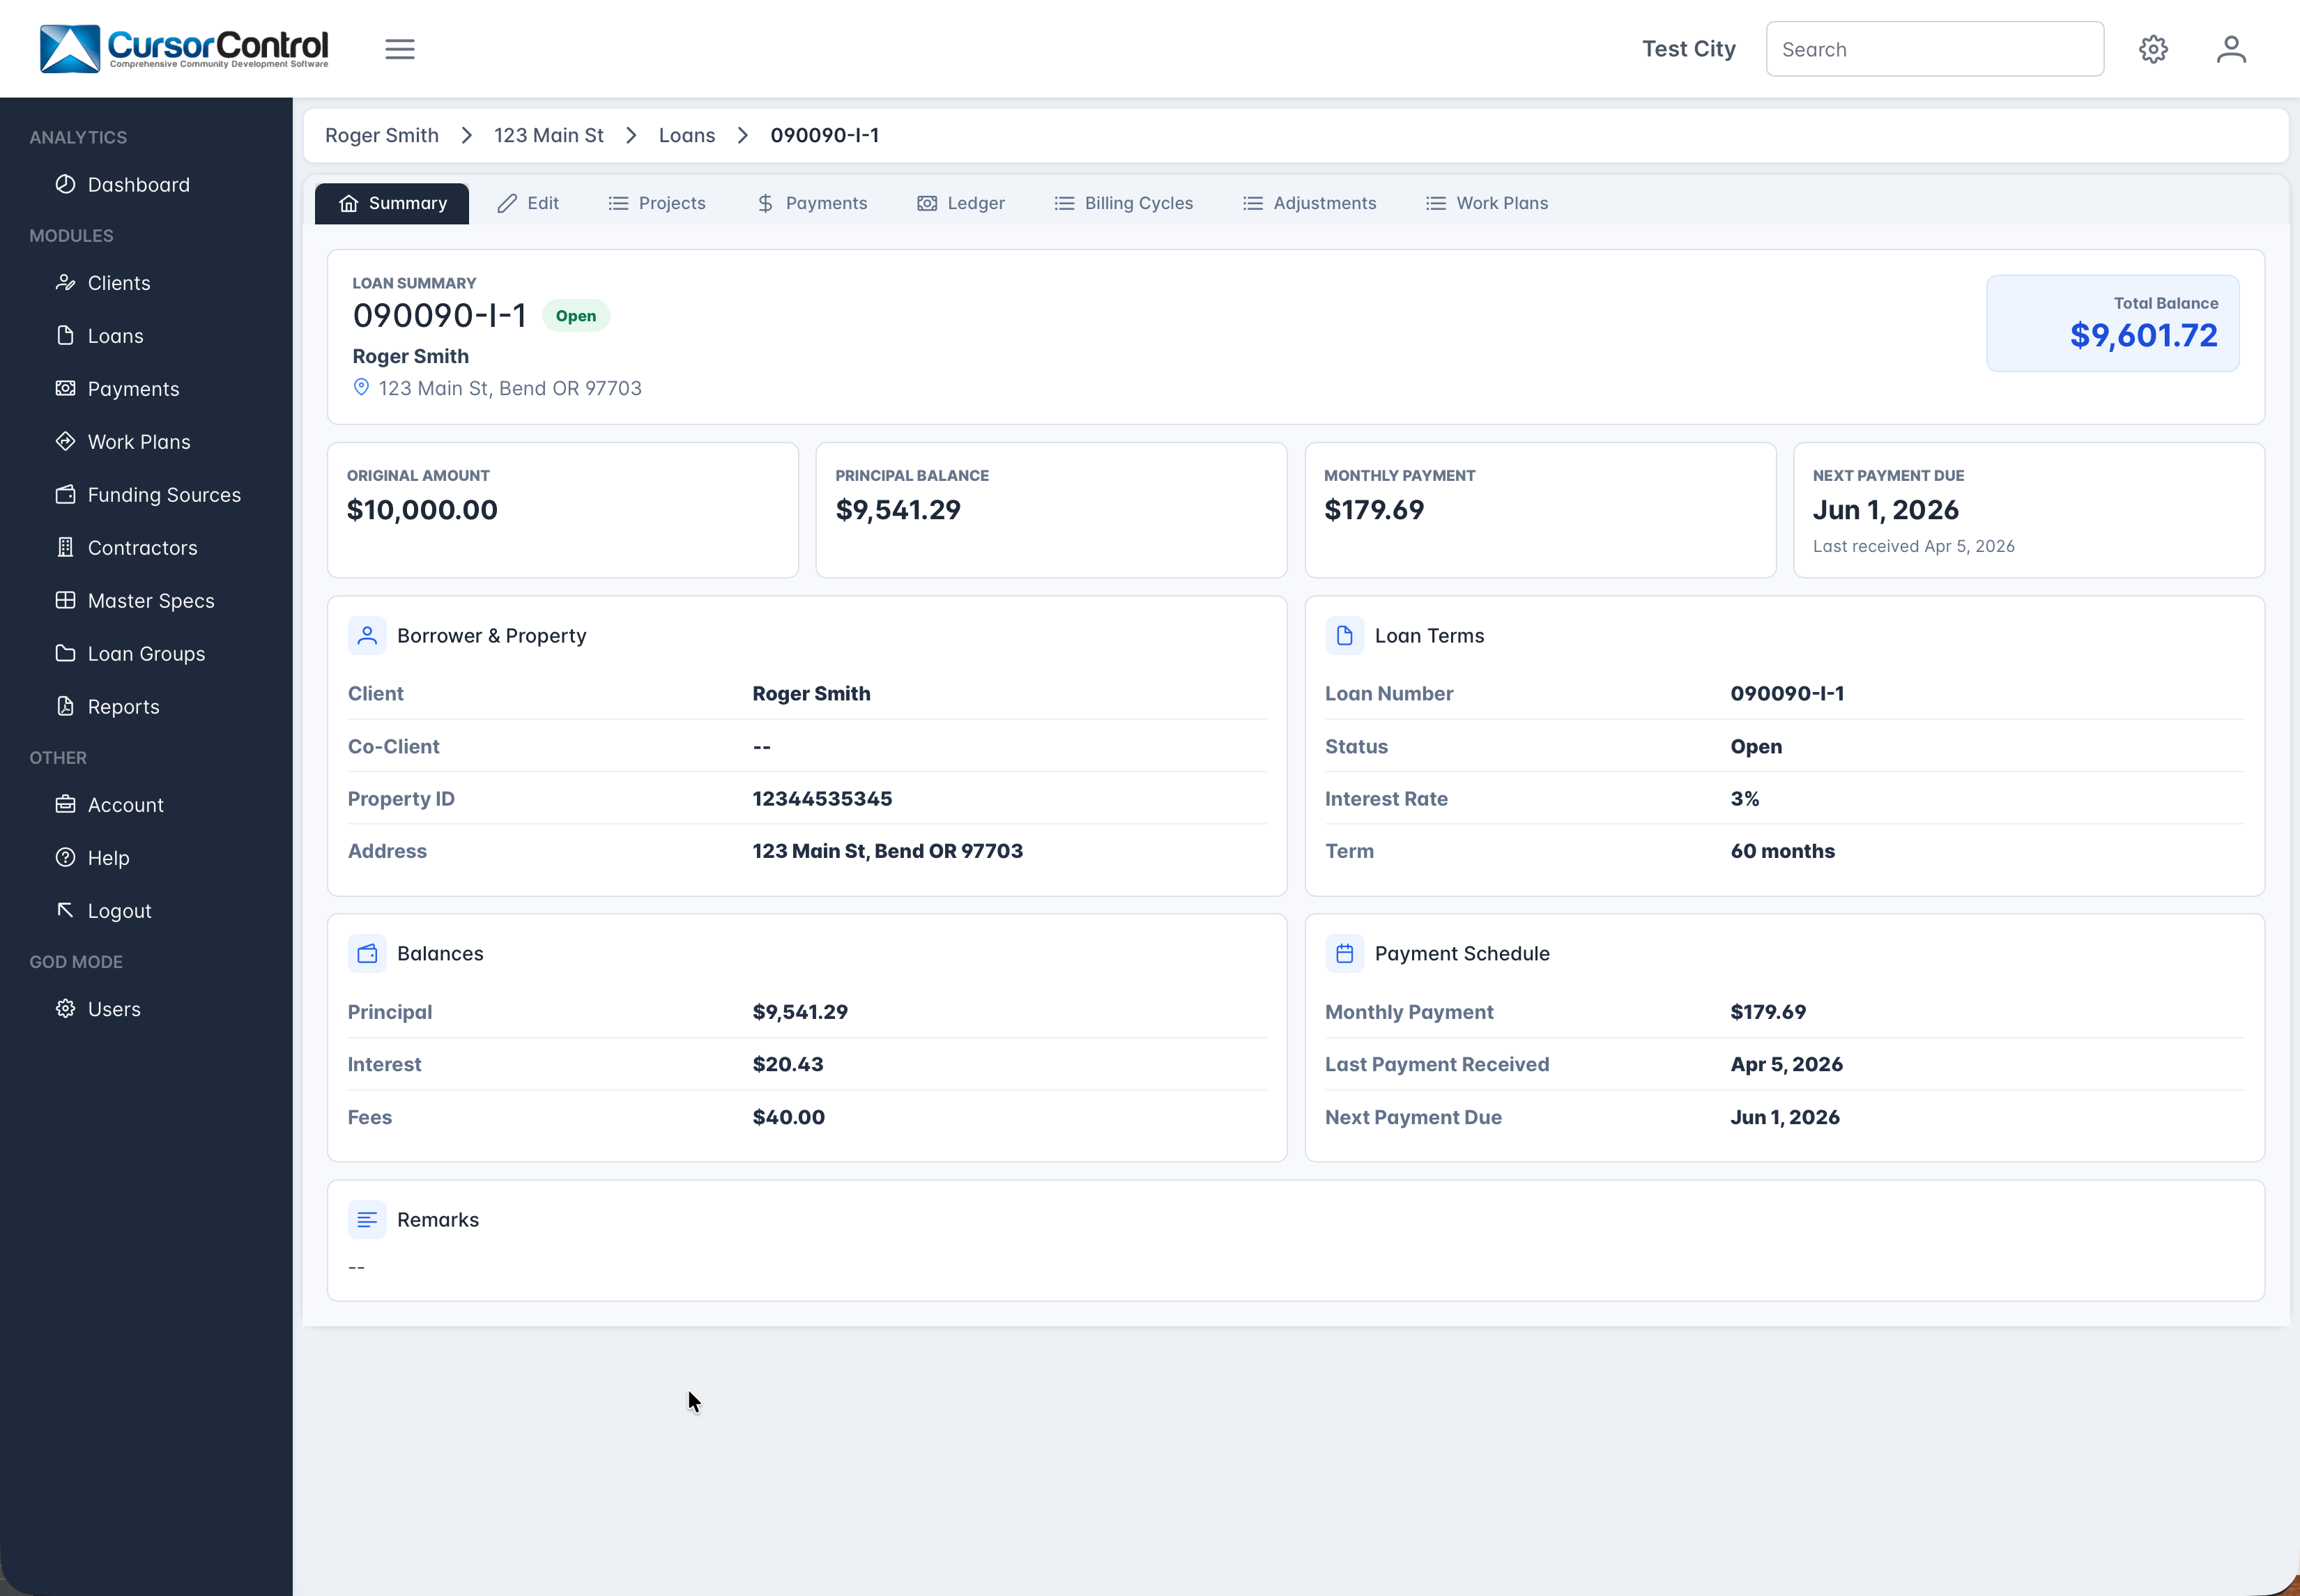Open the settings gear icon

(x=2153, y=49)
